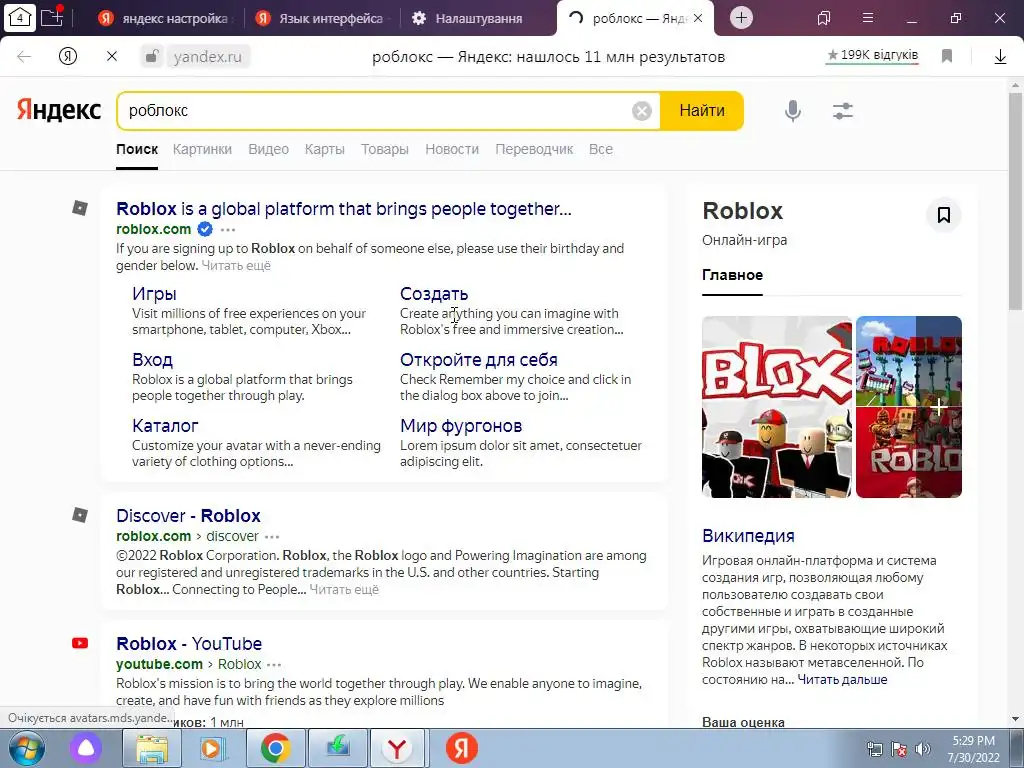
Task: Select the 'Главное' tab in Roblox card
Action: (x=732, y=275)
